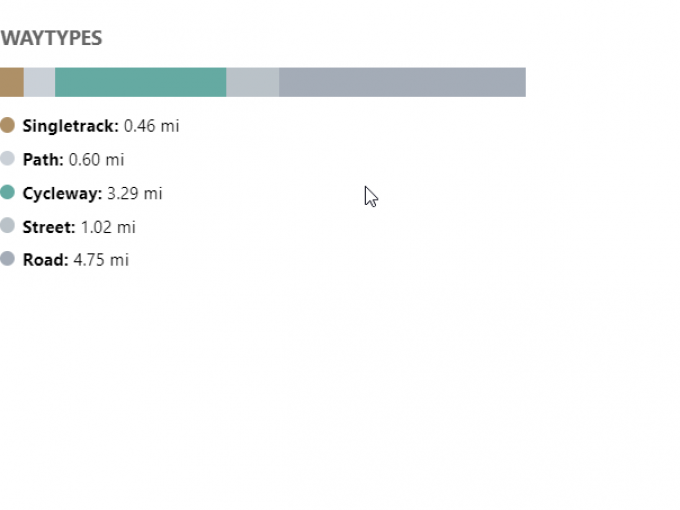Click the 3.29 mi Cycleway distance

[135, 193]
